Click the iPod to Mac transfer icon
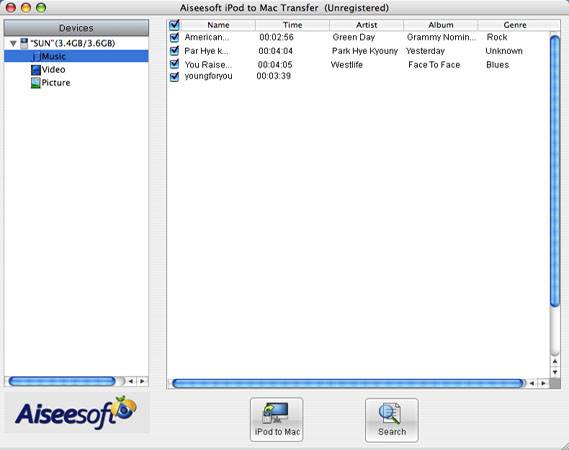The image size is (569, 450). 276,413
